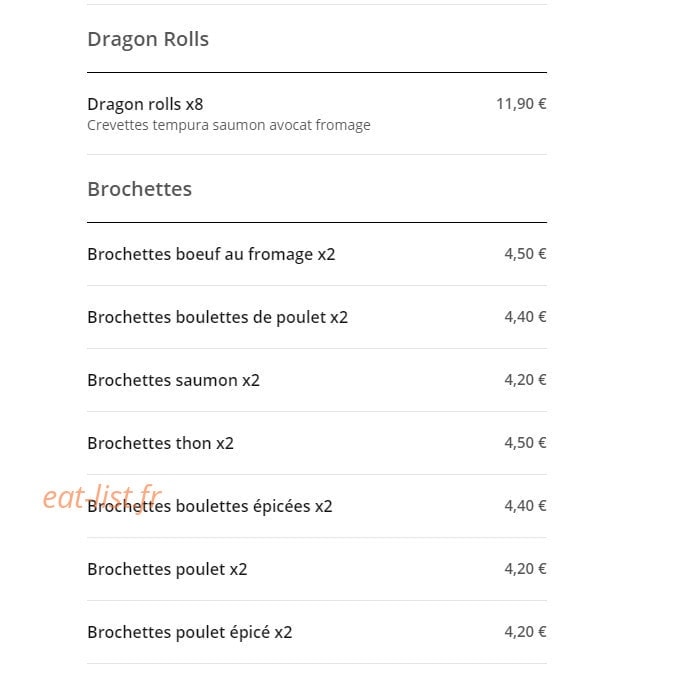Select Brochettes boulettes de poulet x2
The image size is (690, 675).
point(217,317)
